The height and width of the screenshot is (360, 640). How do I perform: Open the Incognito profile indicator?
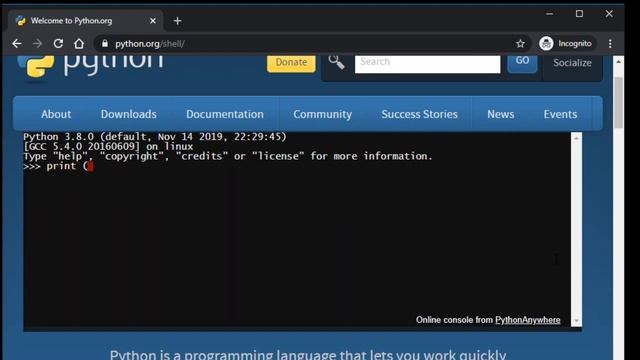tap(566, 43)
